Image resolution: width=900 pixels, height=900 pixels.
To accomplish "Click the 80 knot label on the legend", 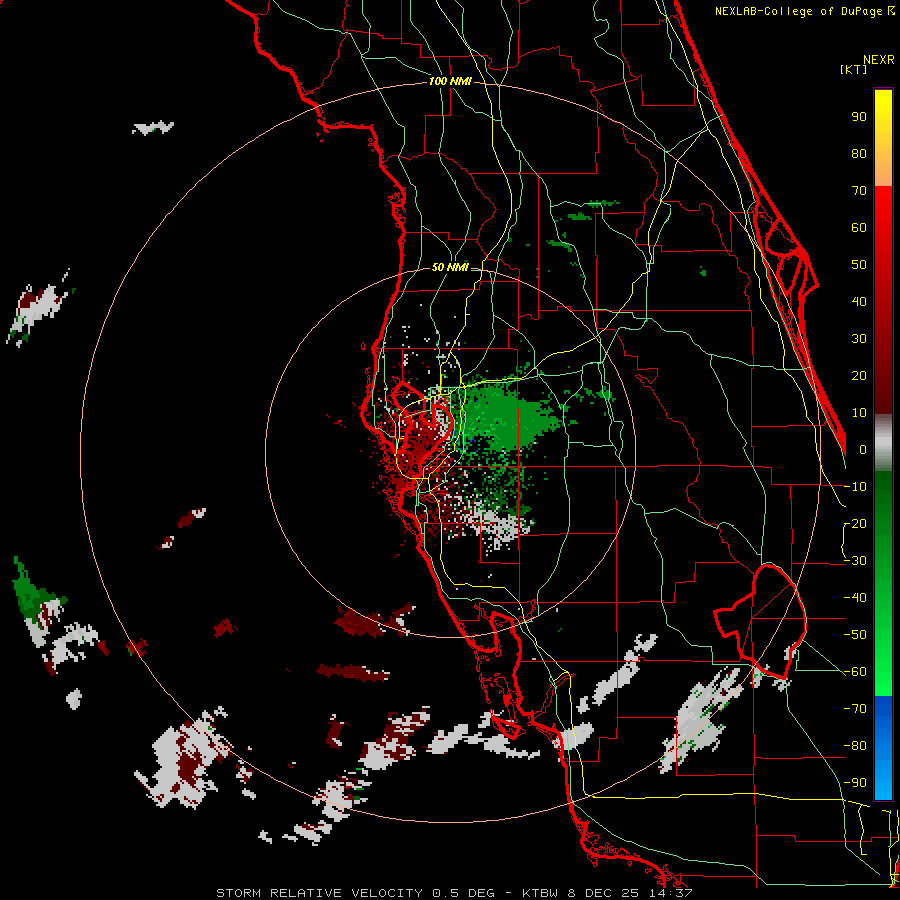I will 859,153.
